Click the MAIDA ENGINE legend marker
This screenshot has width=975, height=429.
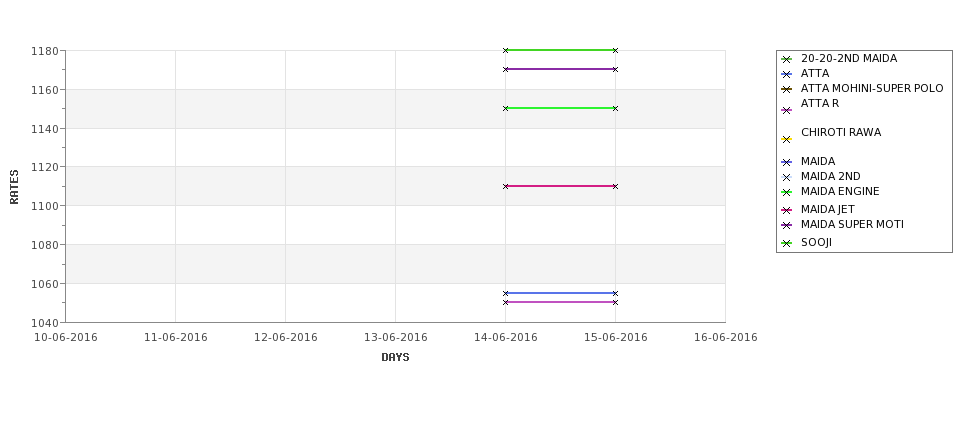pos(786,192)
